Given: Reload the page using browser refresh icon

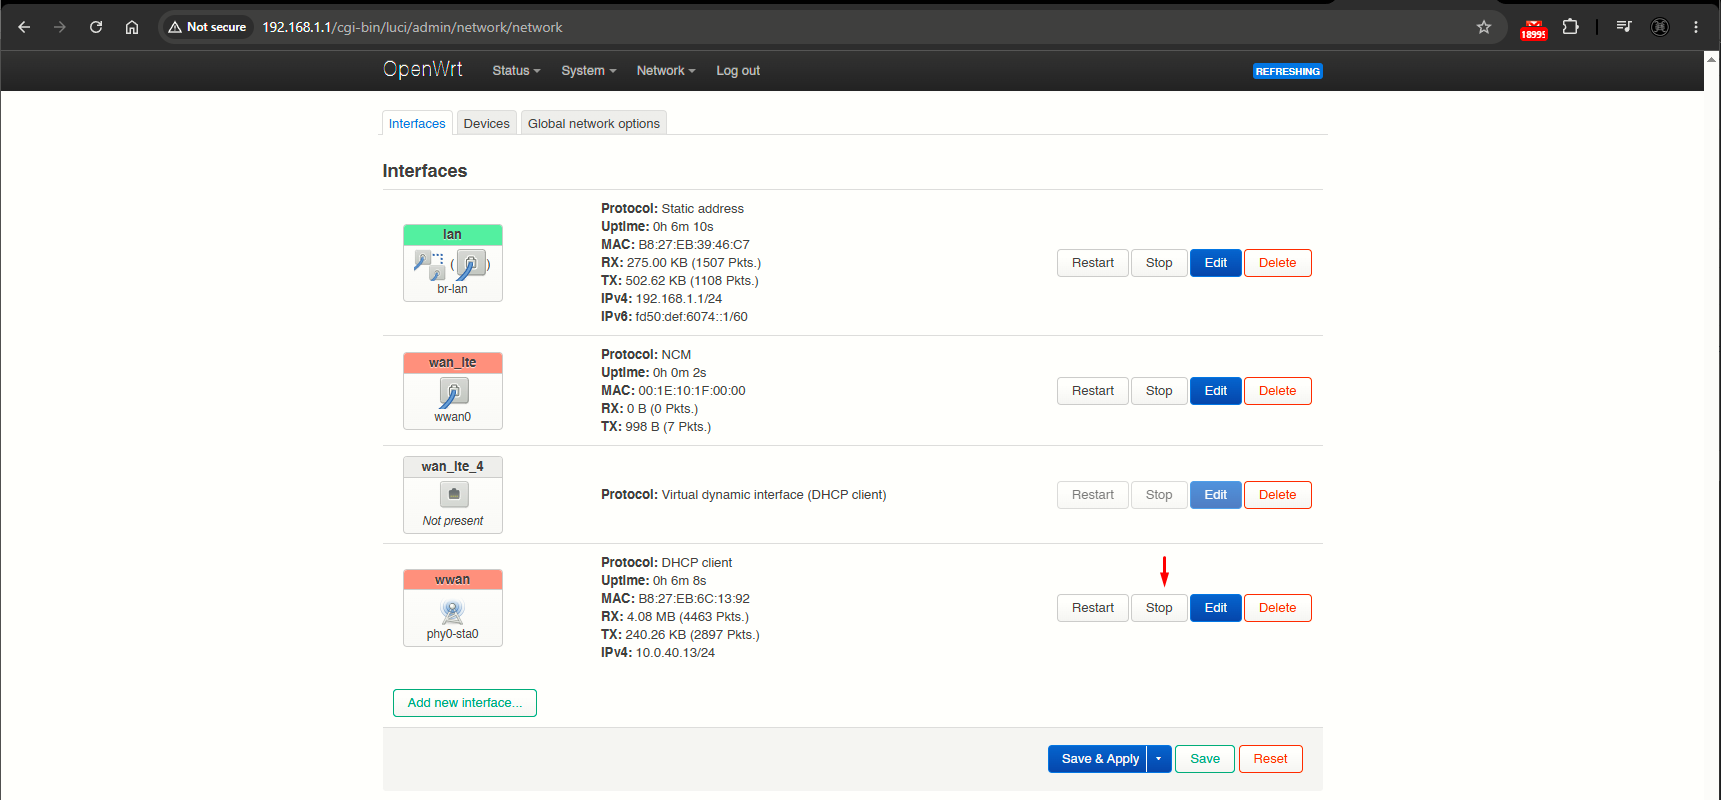Looking at the screenshot, I should (96, 27).
